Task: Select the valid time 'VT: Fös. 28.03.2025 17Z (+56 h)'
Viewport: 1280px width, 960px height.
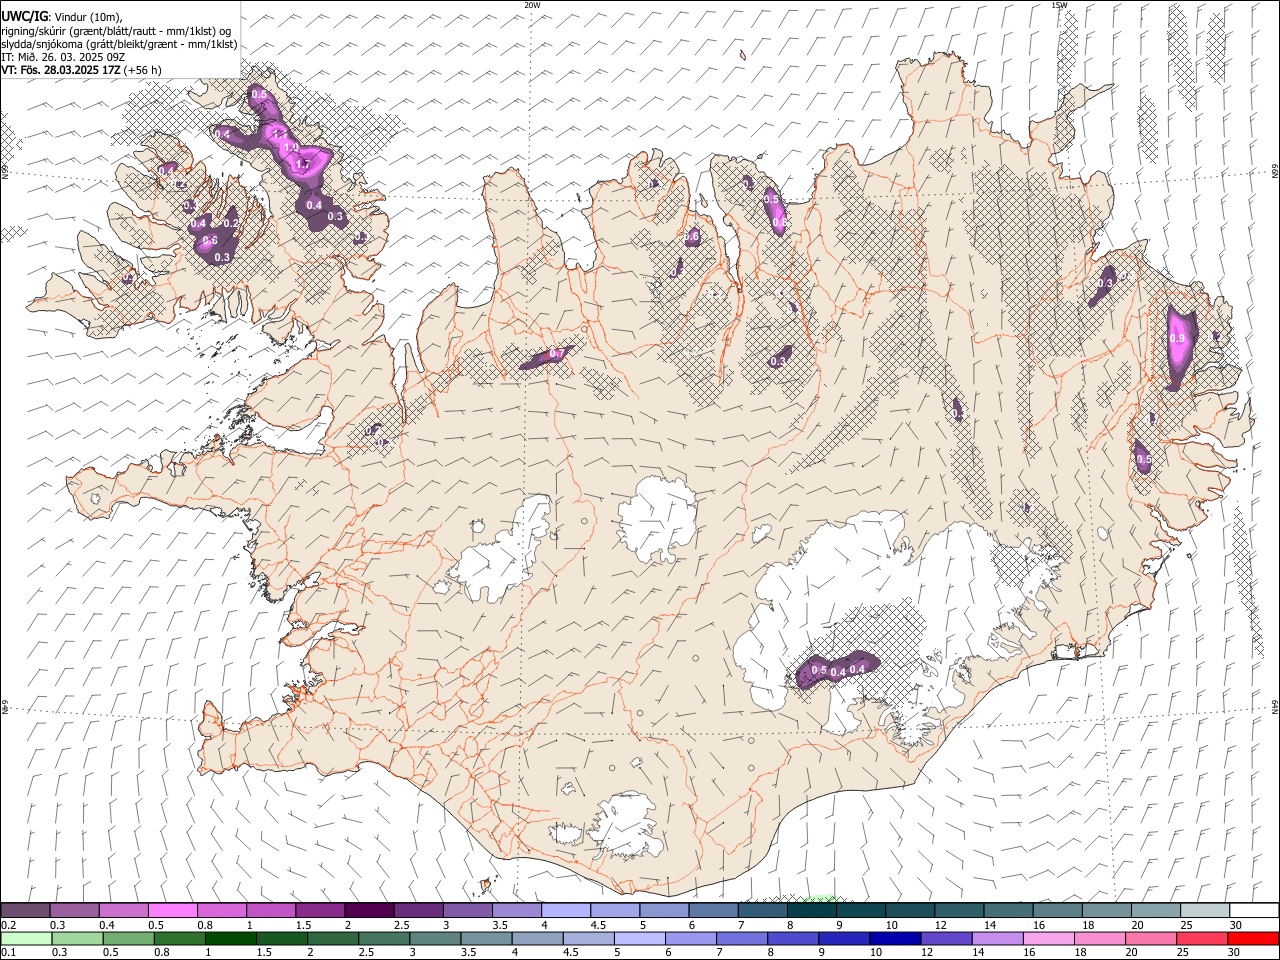Action: click(81, 70)
